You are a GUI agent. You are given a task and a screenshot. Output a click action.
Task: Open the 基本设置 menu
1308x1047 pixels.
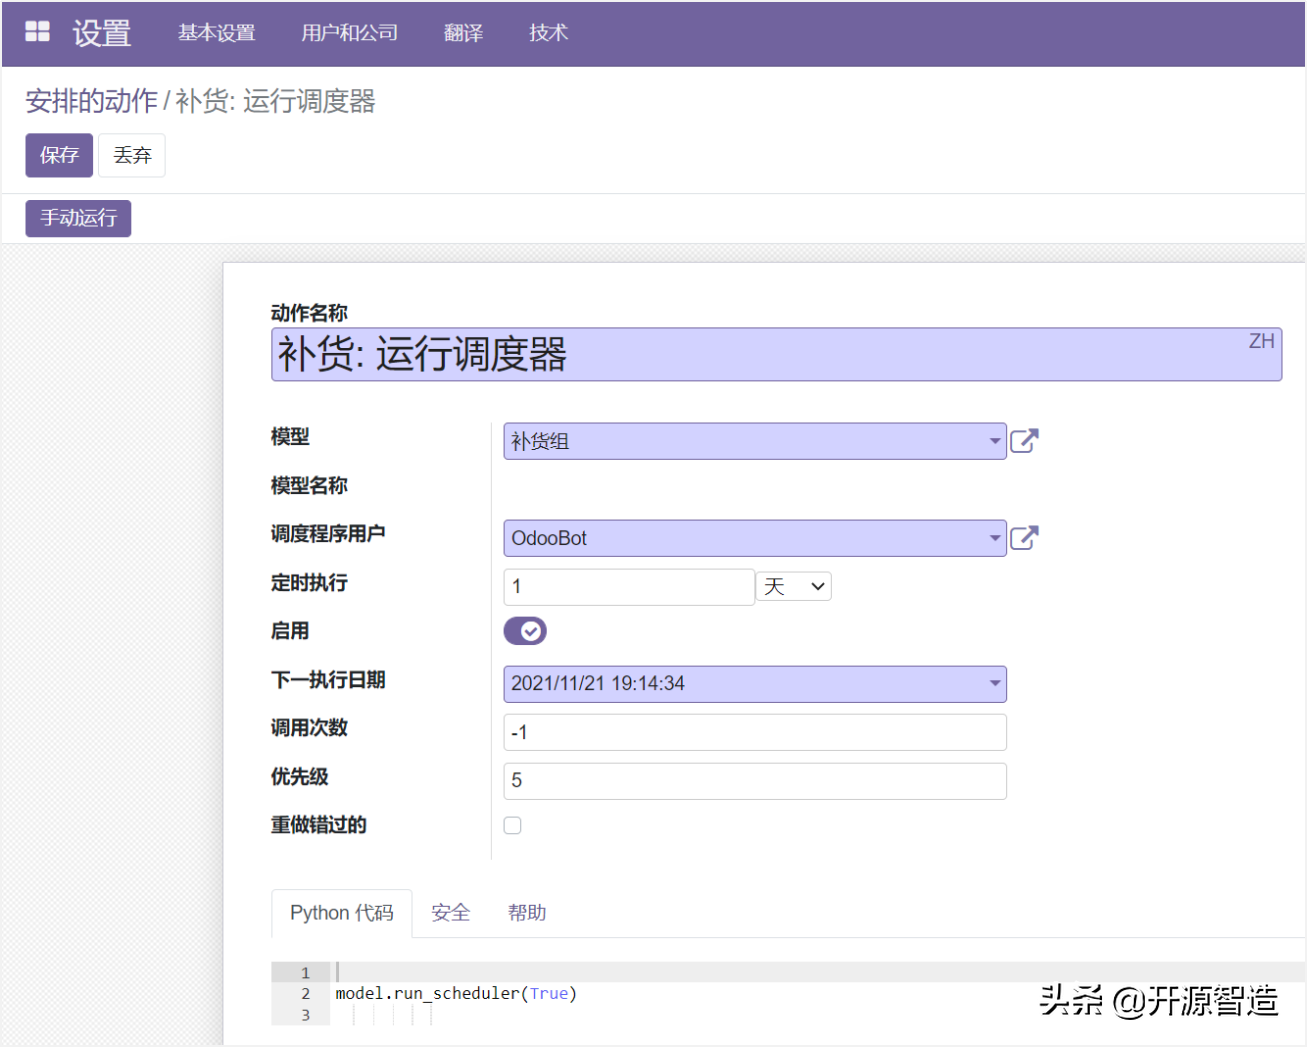point(217,33)
